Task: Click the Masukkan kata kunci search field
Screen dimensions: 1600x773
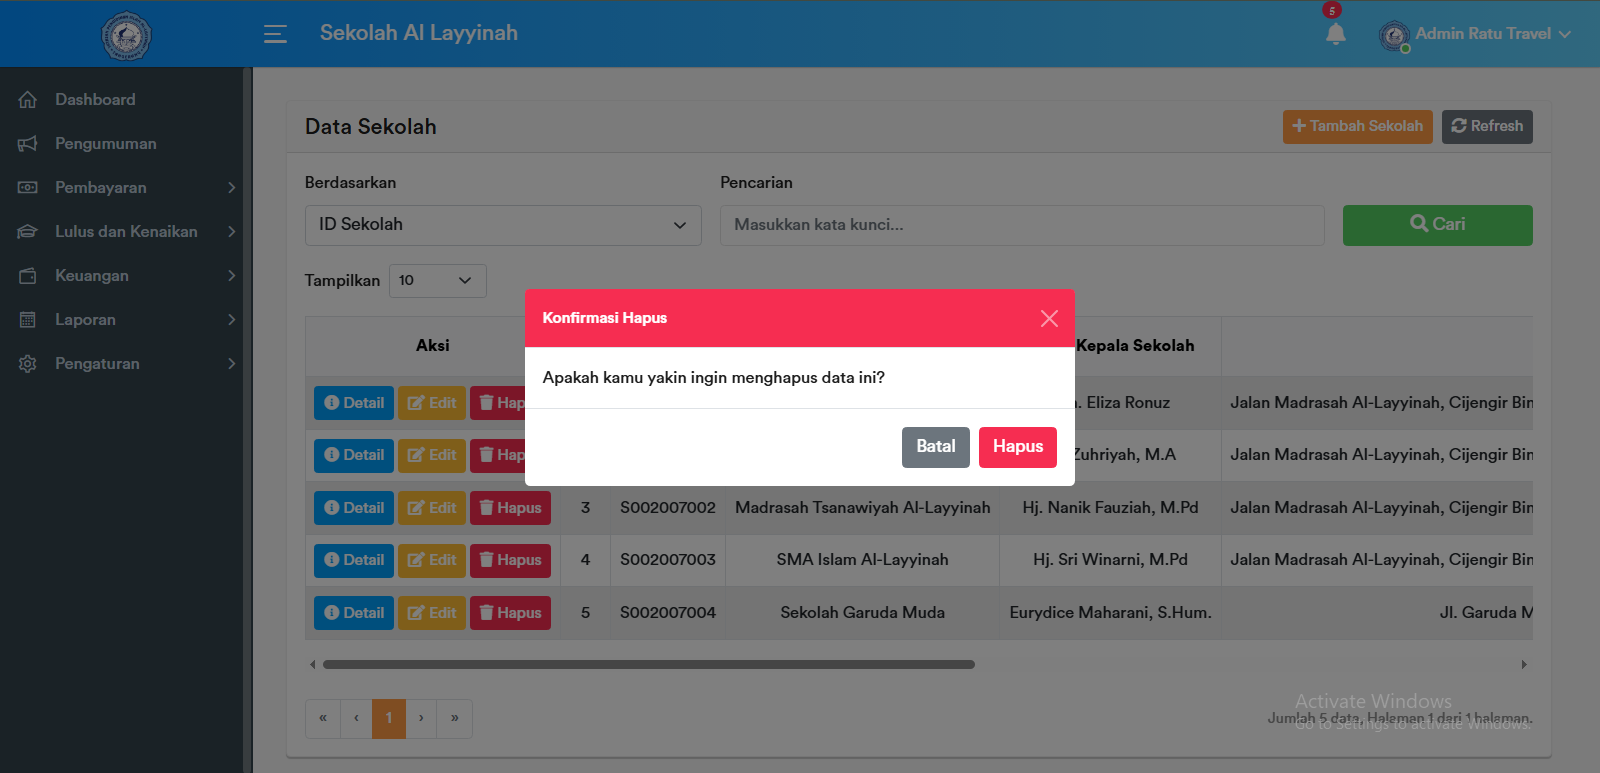Action: 1021,225
